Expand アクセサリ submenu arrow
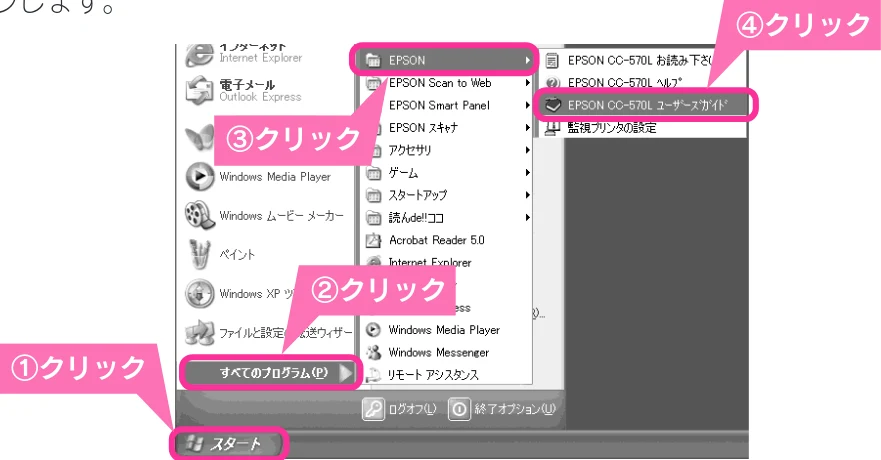The image size is (881, 460). pyautogui.click(x=528, y=150)
